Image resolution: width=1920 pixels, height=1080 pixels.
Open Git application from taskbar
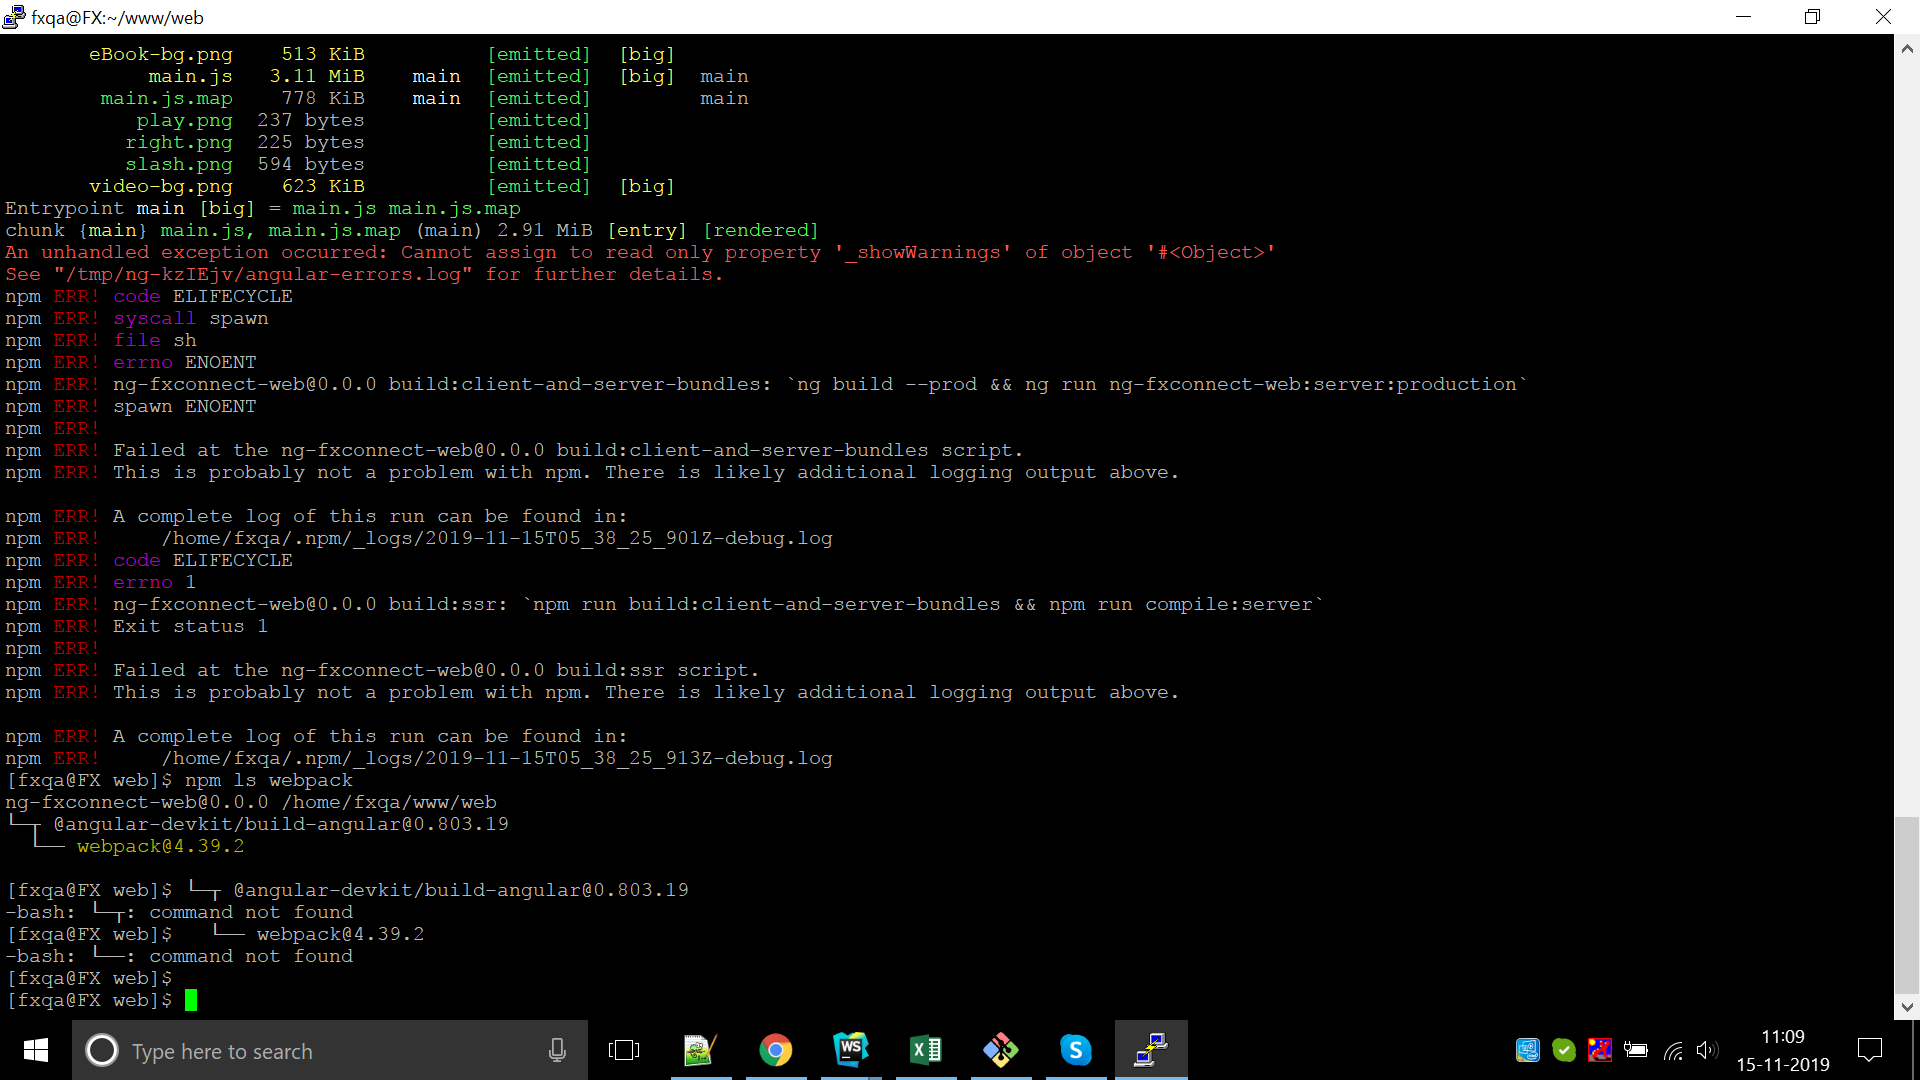[x=1000, y=1050]
